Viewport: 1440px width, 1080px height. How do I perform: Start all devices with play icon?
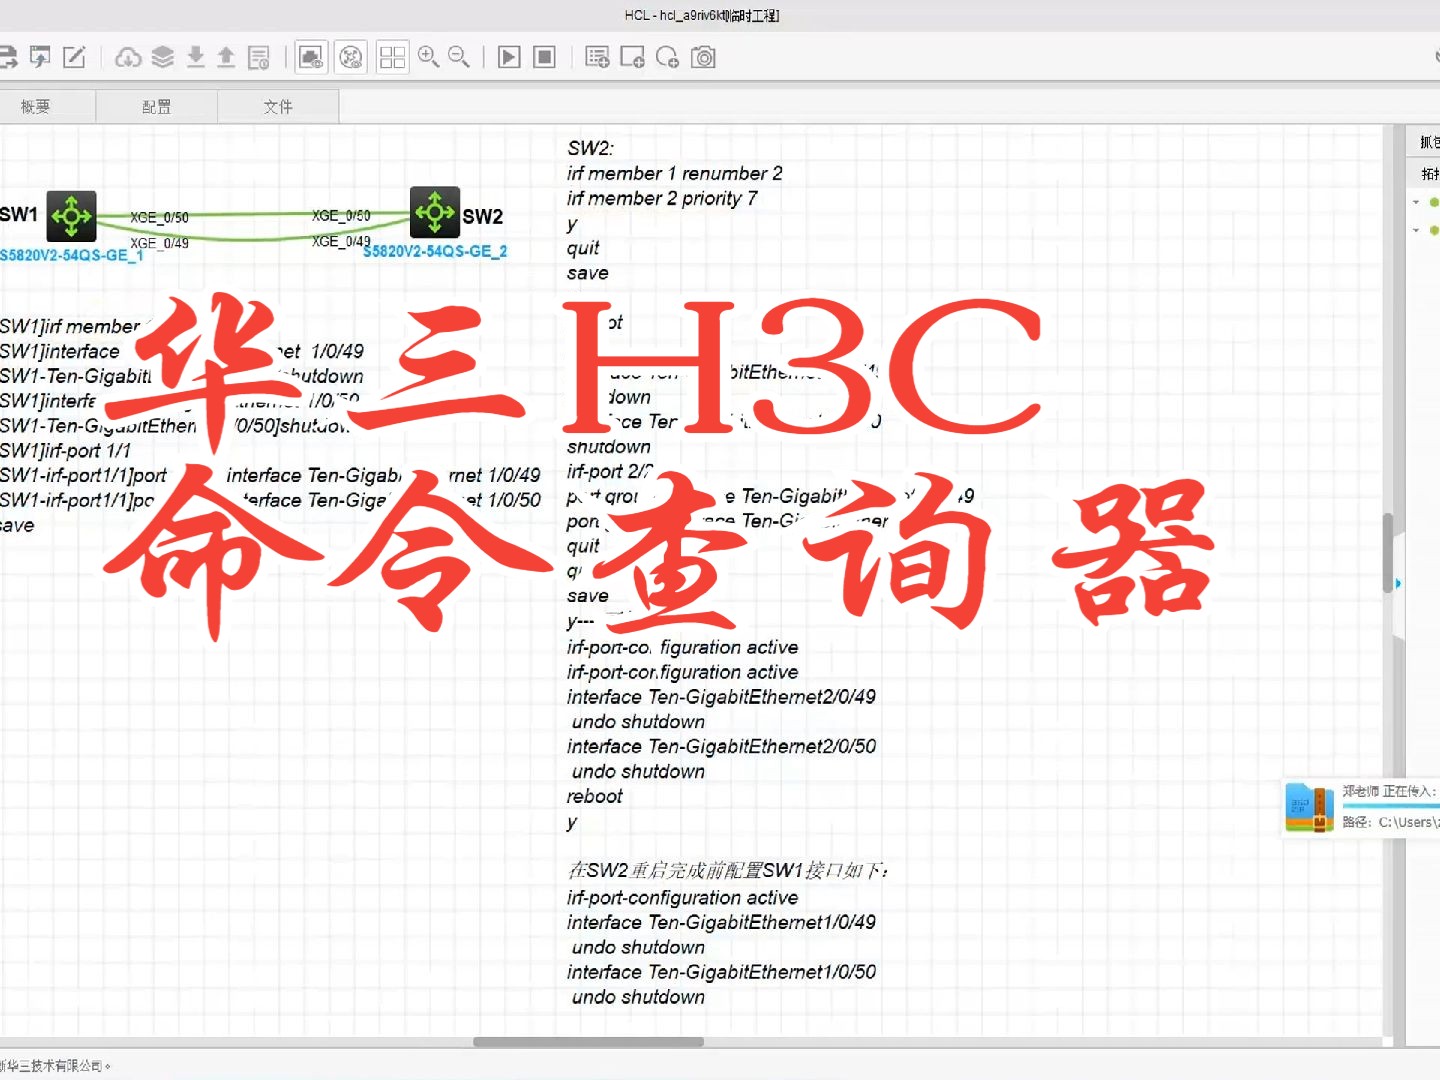click(509, 57)
